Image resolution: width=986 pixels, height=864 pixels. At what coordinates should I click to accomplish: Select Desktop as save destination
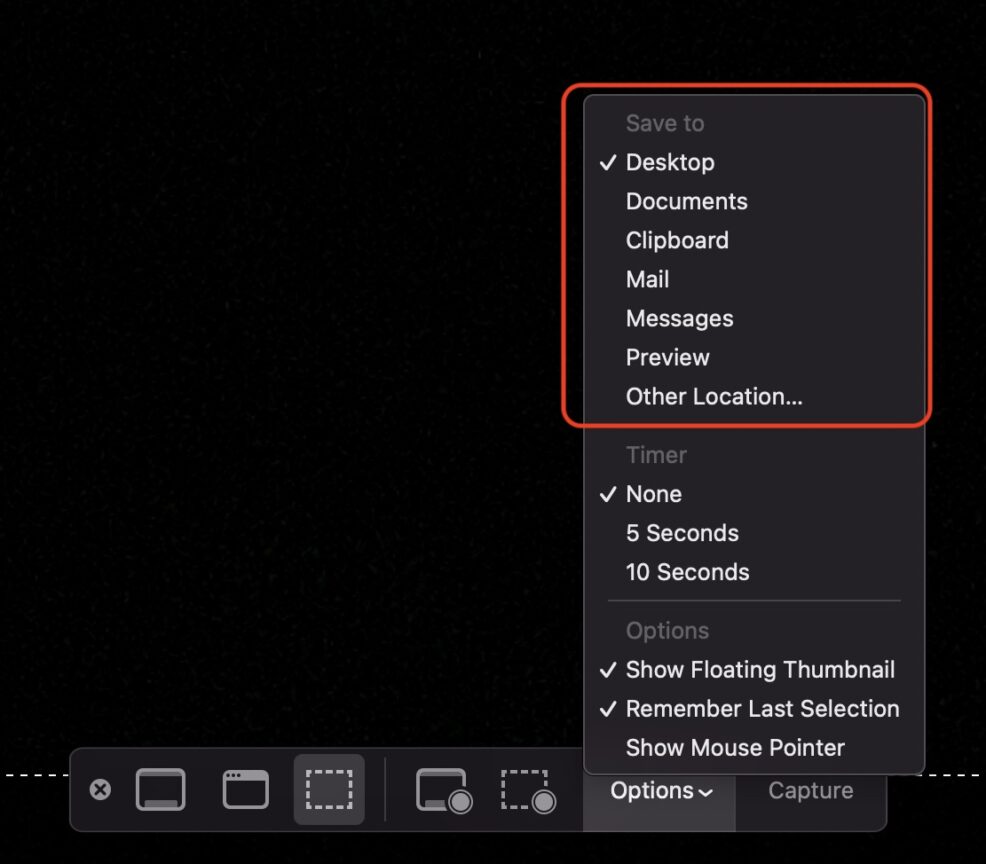pos(670,162)
